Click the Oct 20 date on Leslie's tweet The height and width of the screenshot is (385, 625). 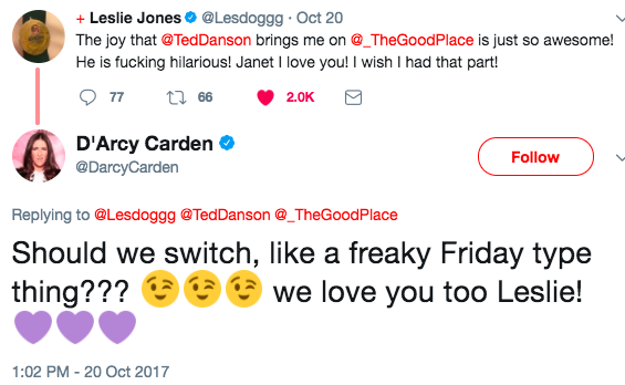(320, 18)
